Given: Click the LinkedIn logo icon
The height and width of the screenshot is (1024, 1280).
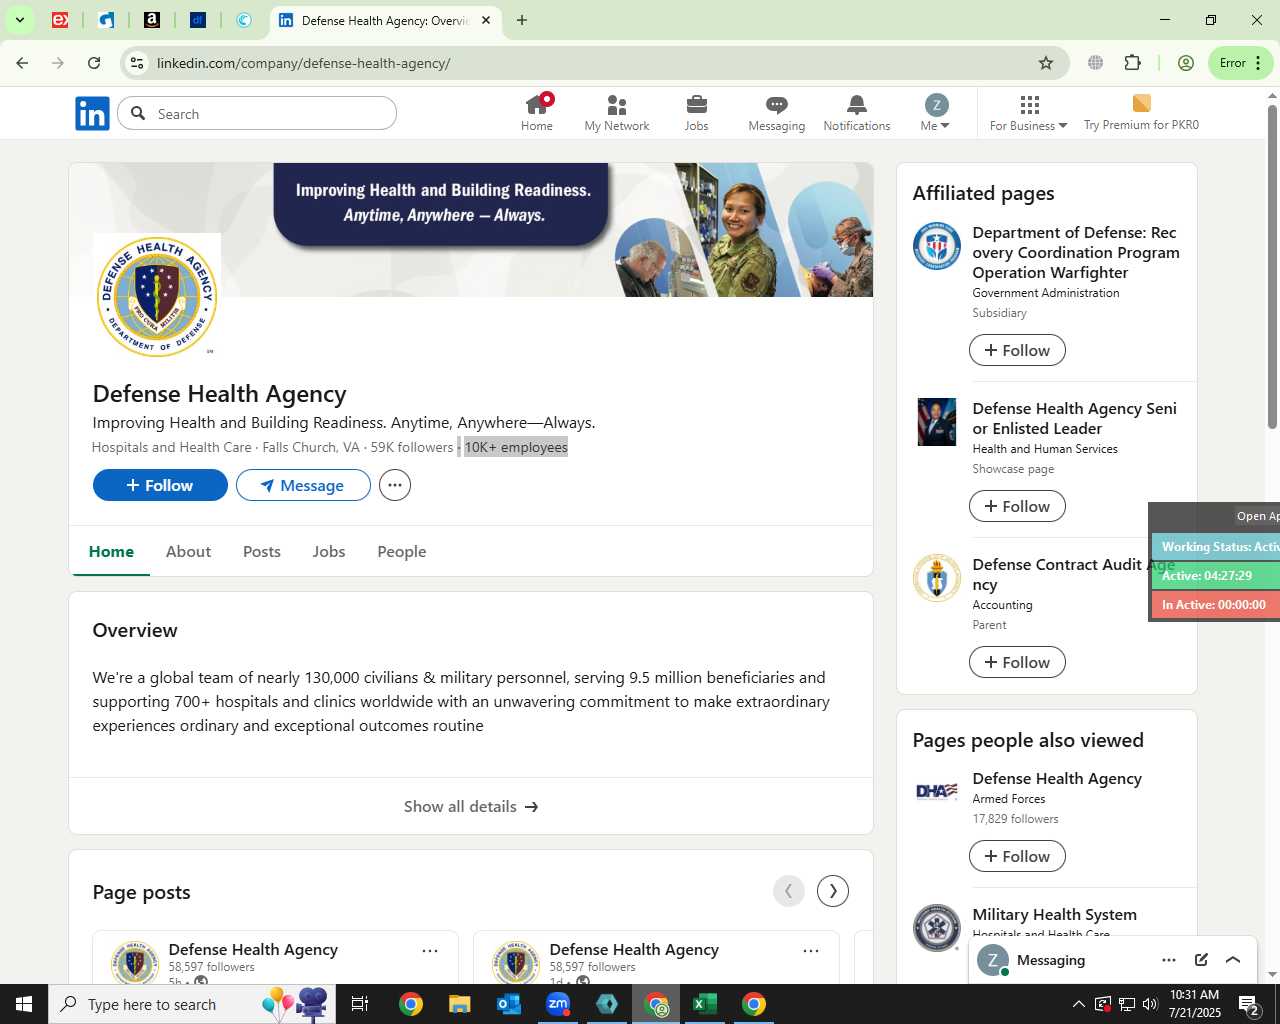Looking at the screenshot, I should click(x=92, y=114).
